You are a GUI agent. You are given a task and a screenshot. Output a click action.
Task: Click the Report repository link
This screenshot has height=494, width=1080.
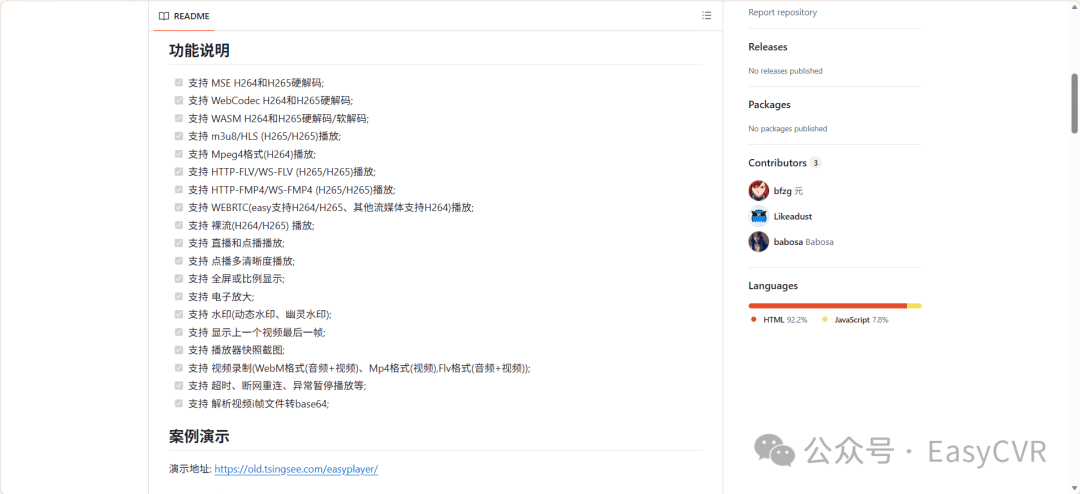pos(782,12)
